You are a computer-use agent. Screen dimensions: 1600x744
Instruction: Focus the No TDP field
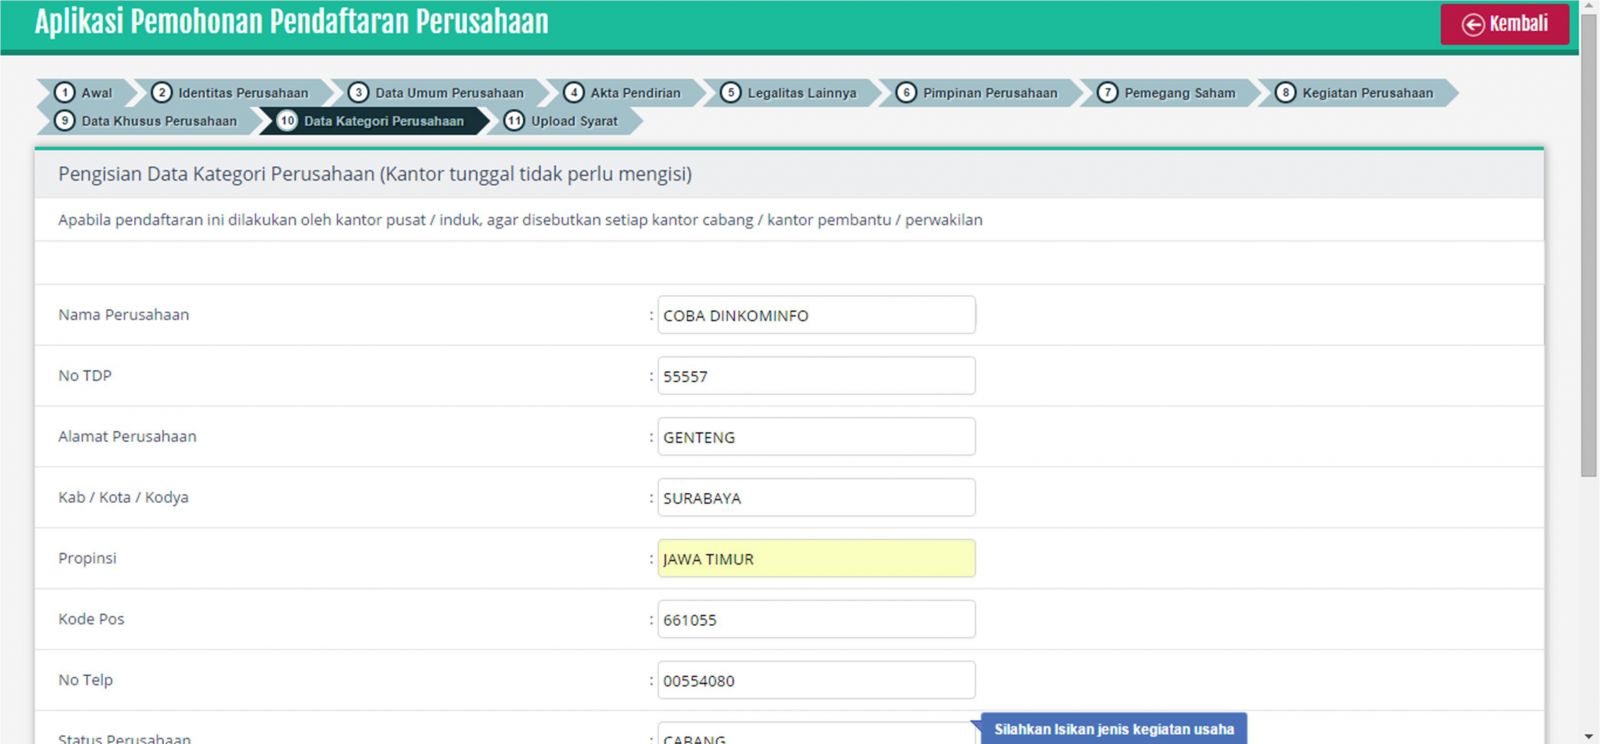[816, 376]
